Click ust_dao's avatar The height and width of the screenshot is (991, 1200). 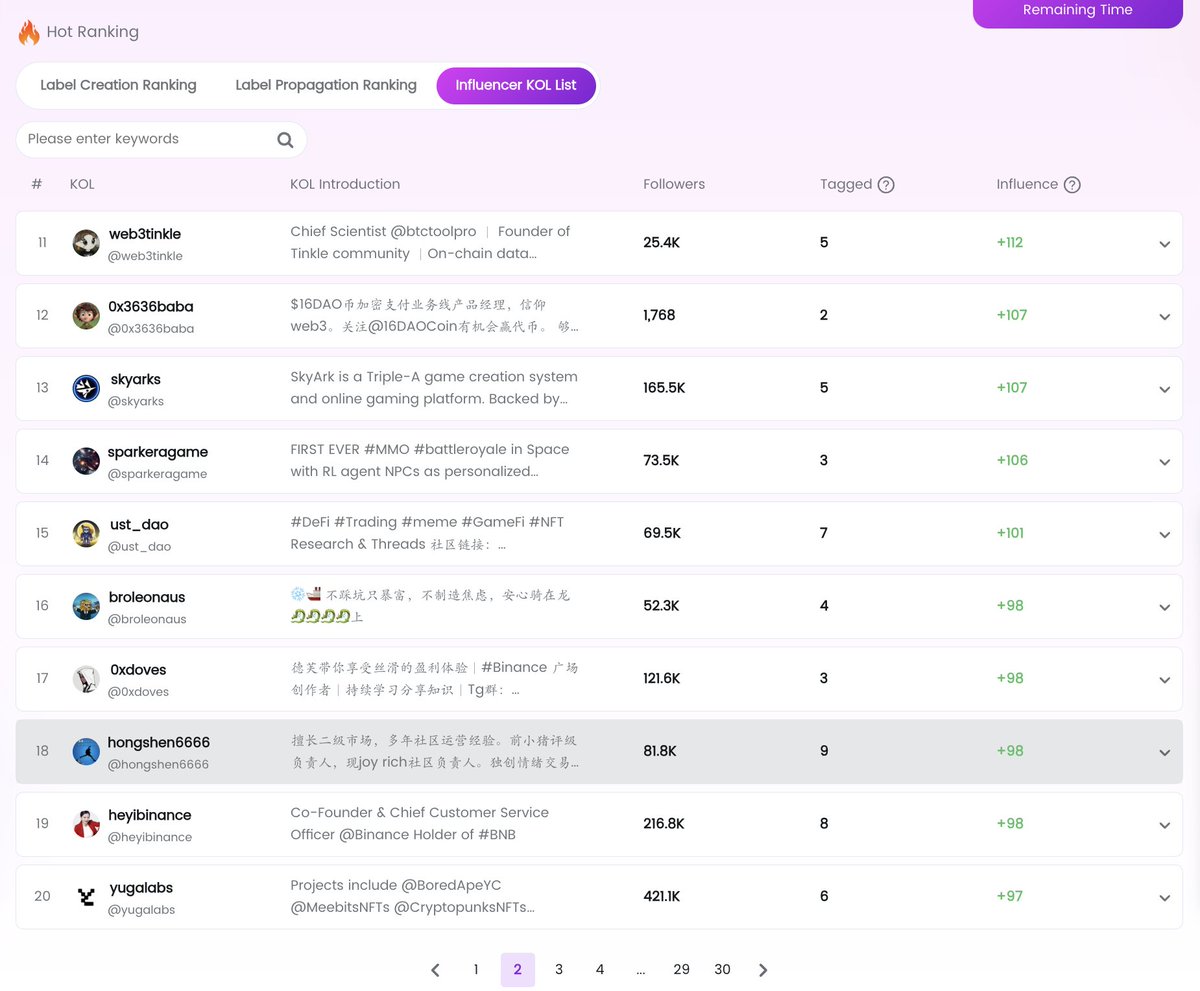(86, 534)
